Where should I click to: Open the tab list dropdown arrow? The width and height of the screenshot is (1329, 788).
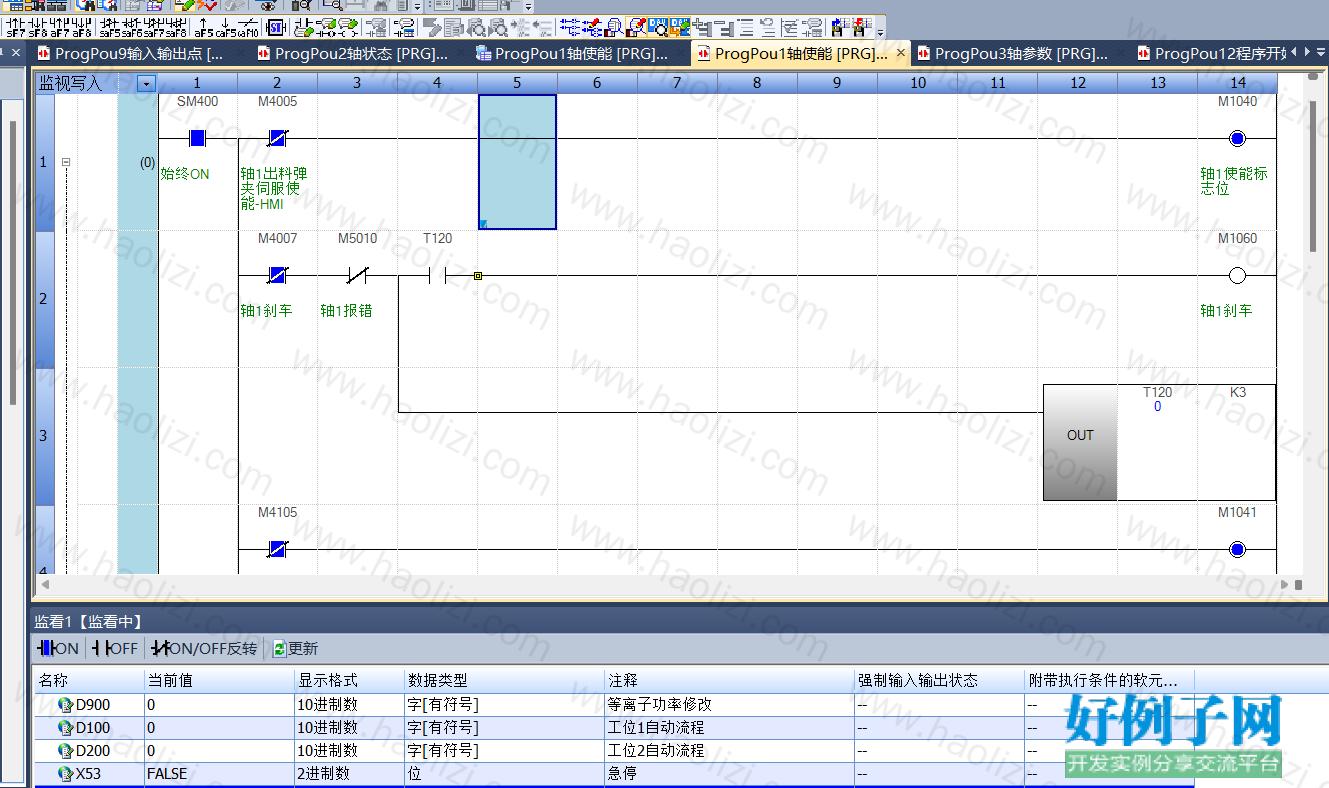[x=1321, y=52]
